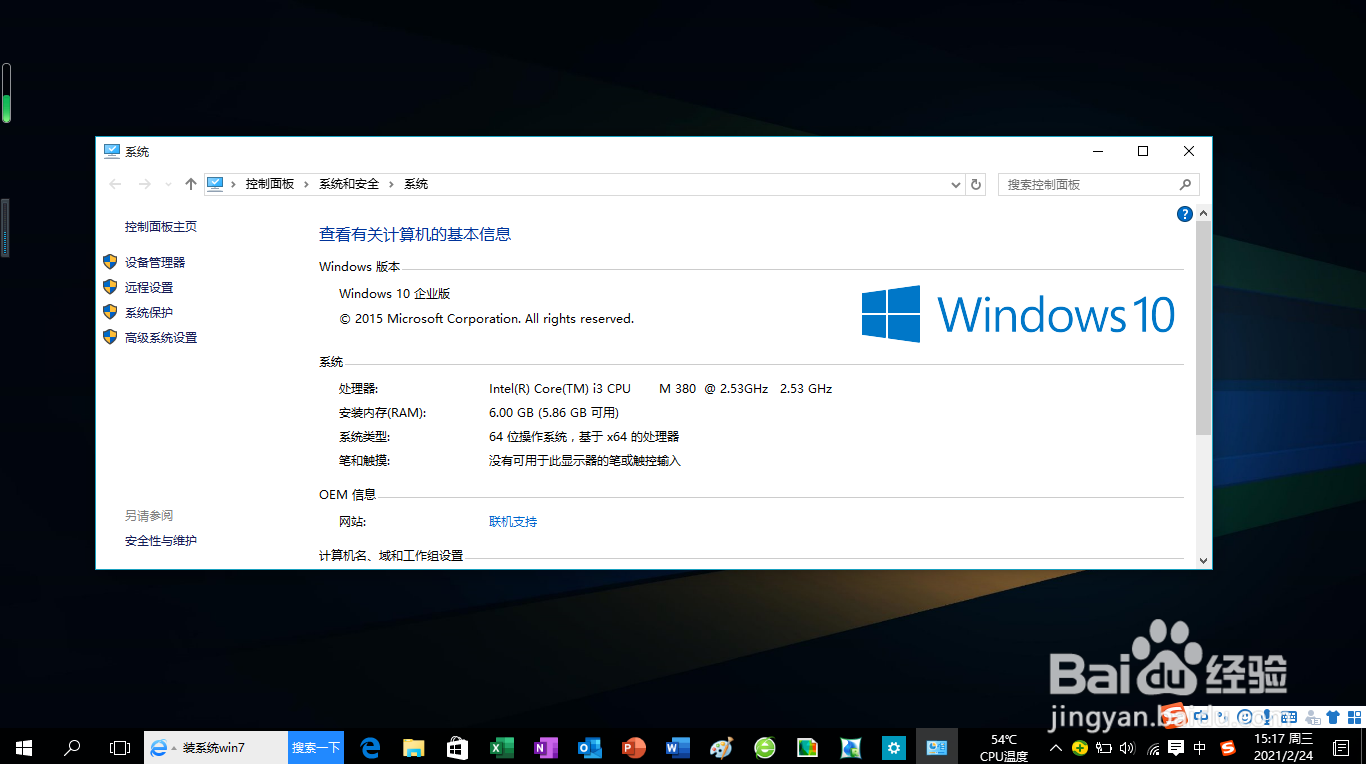1366x764 pixels.
Task: Expand the chevron after 系统和安全 breadcrumb
Action: (x=392, y=184)
